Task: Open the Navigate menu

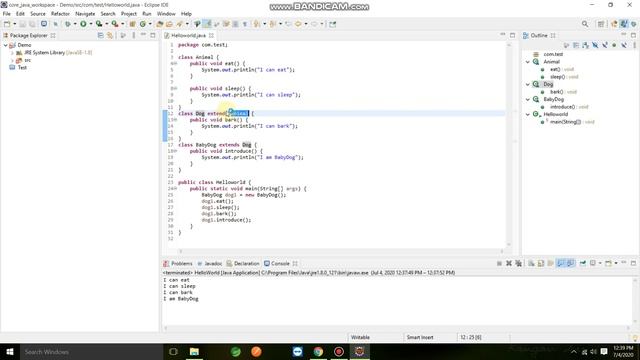Action: point(85,13)
